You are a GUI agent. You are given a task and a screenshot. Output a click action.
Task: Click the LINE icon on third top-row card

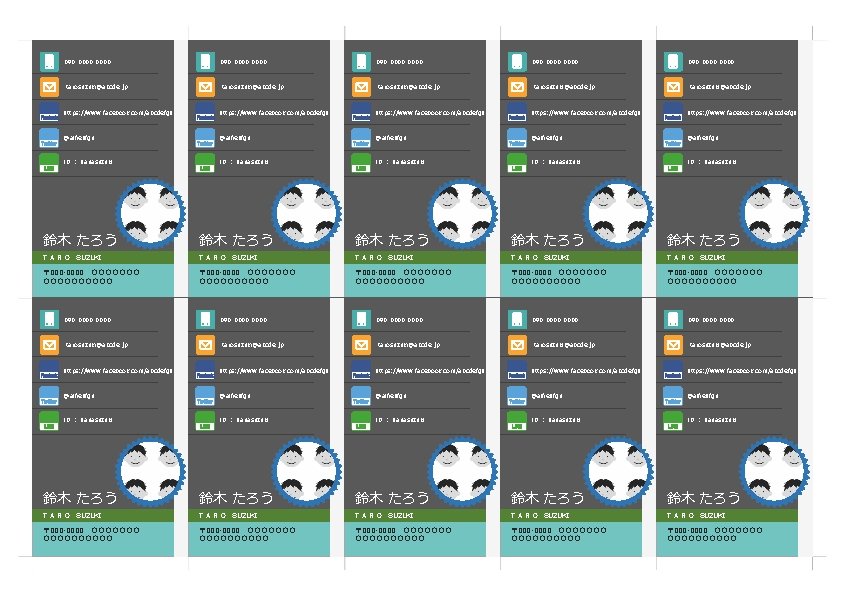361,163
